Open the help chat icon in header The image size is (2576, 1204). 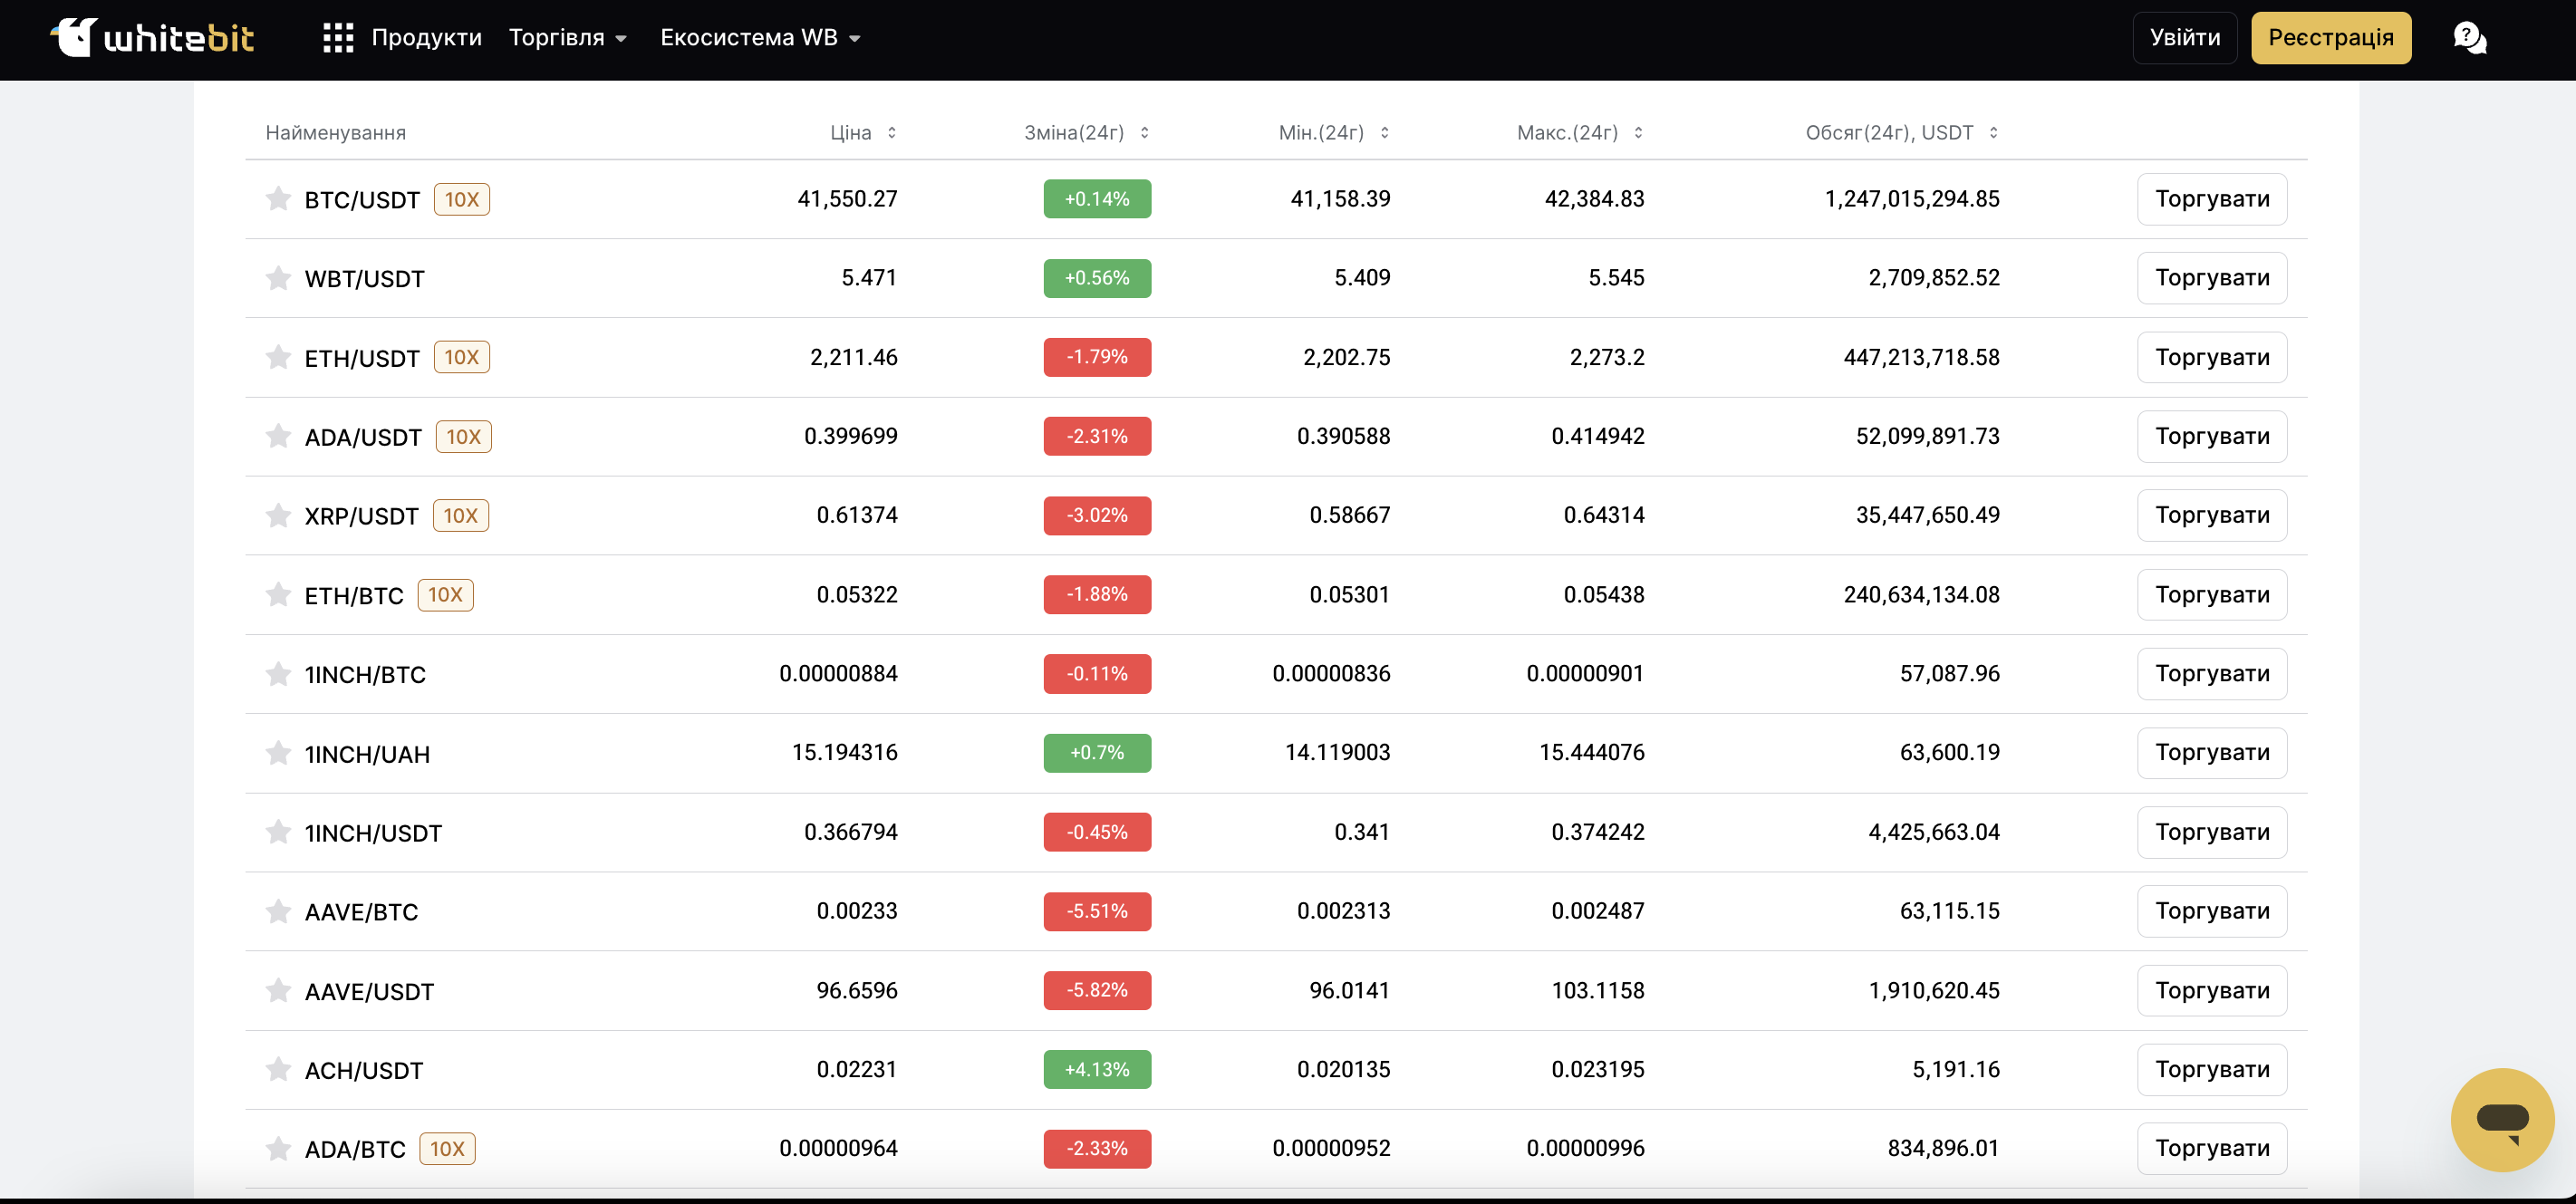(x=2469, y=38)
